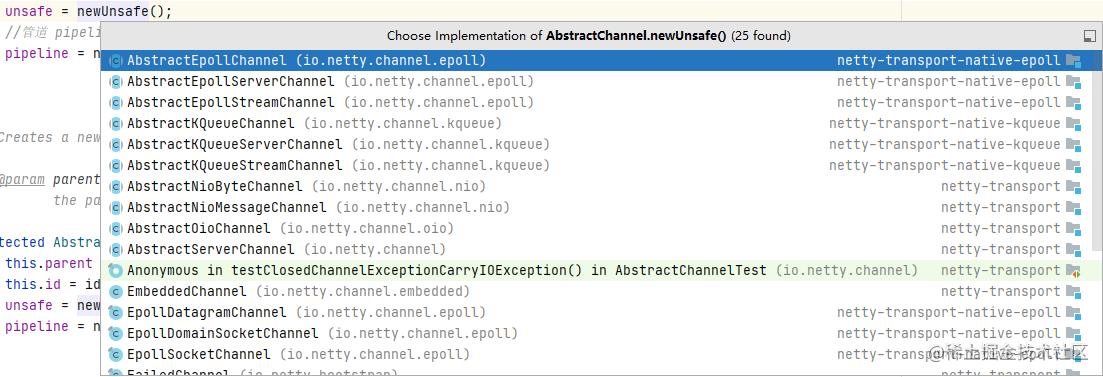Image resolution: width=1103 pixels, height=377 pixels.
Task: Click module folder icon on EmbeddedChannel row
Action: pyautogui.click(x=1073, y=292)
